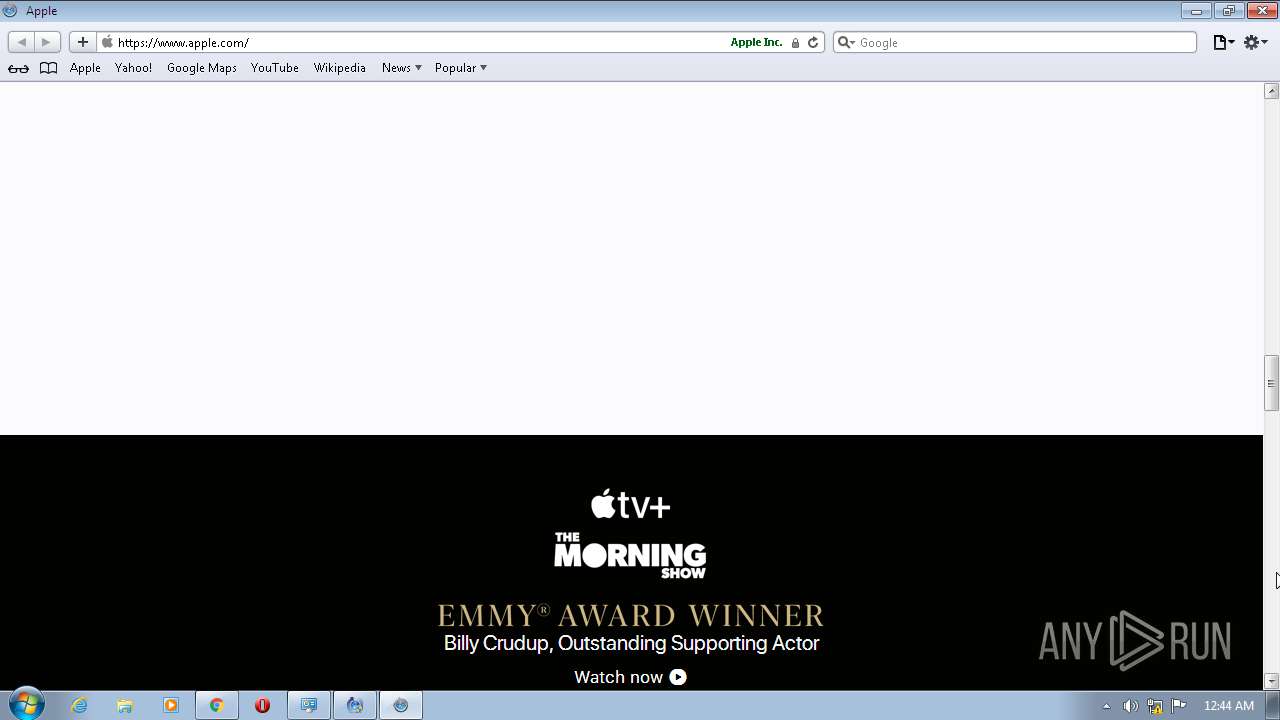This screenshot has height=720, width=1280.
Task: Open the Reading List glasses icon
Action: [x=19, y=68]
